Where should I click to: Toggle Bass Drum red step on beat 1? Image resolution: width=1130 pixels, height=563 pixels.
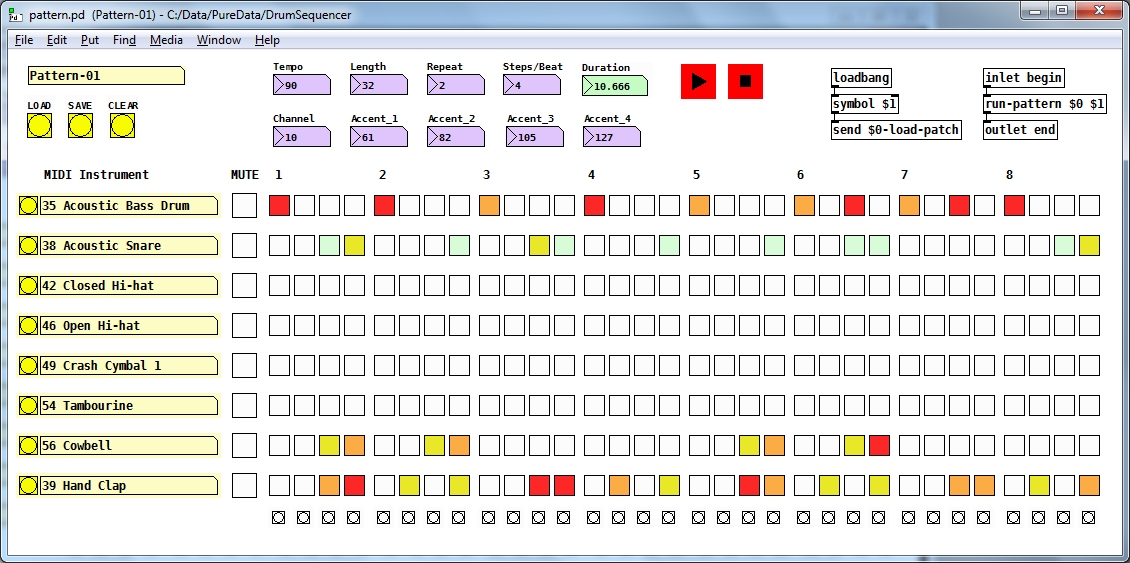(x=280, y=205)
